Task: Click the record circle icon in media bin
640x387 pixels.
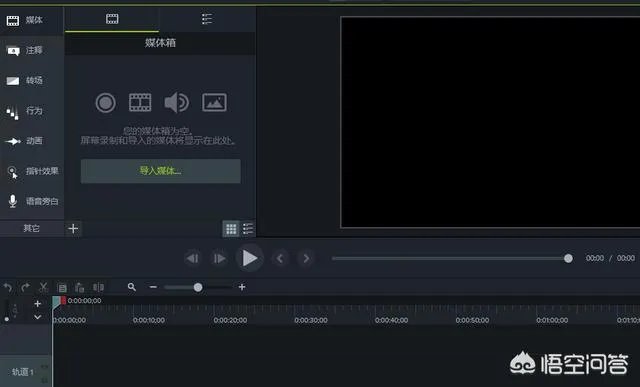Action: click(x=105, y=102)
